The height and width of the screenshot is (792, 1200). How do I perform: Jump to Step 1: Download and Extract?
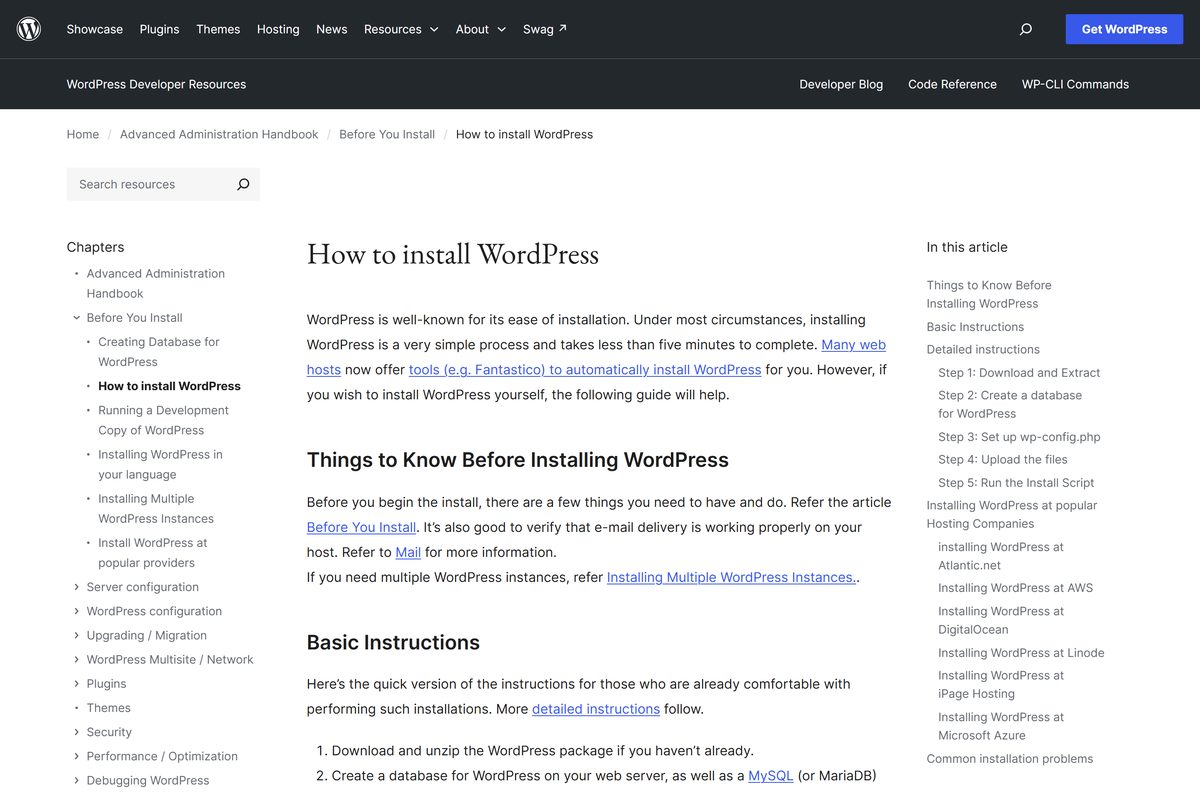1019,373
